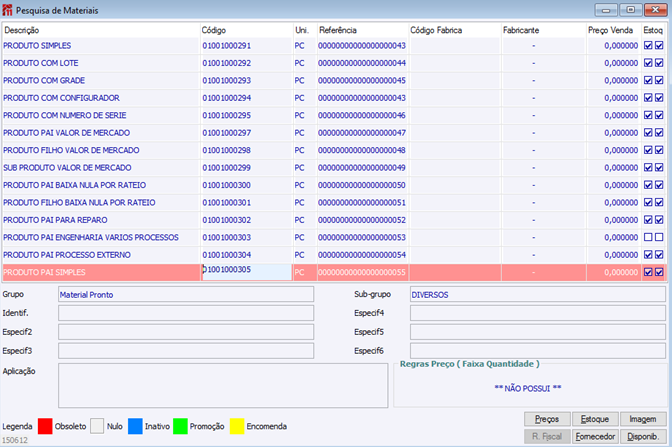
Task: Click the Estoq column header
Action: tap(654, 30)
